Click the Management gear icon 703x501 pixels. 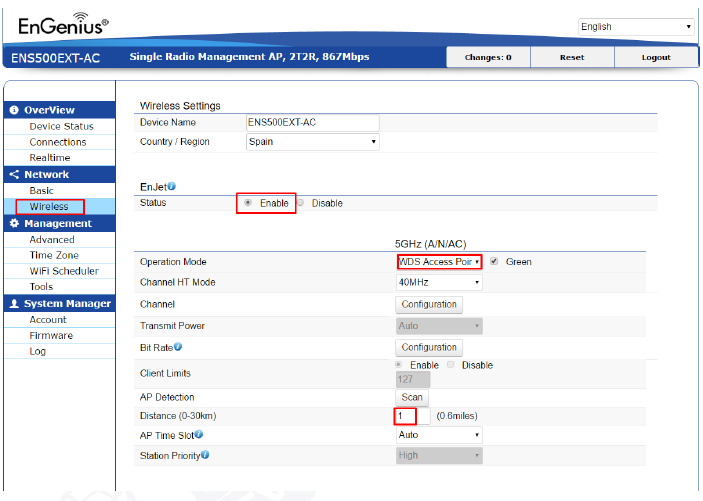point(14,223)
